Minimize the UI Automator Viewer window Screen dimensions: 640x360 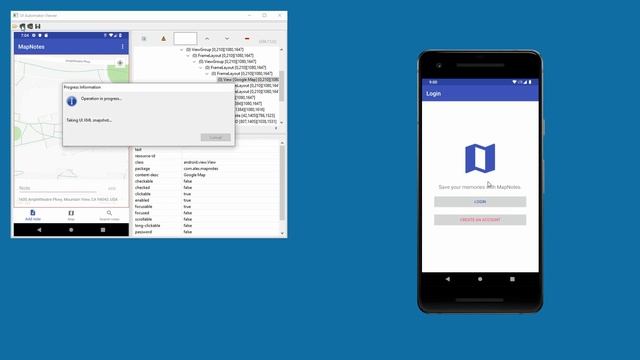tap(249, 16)
